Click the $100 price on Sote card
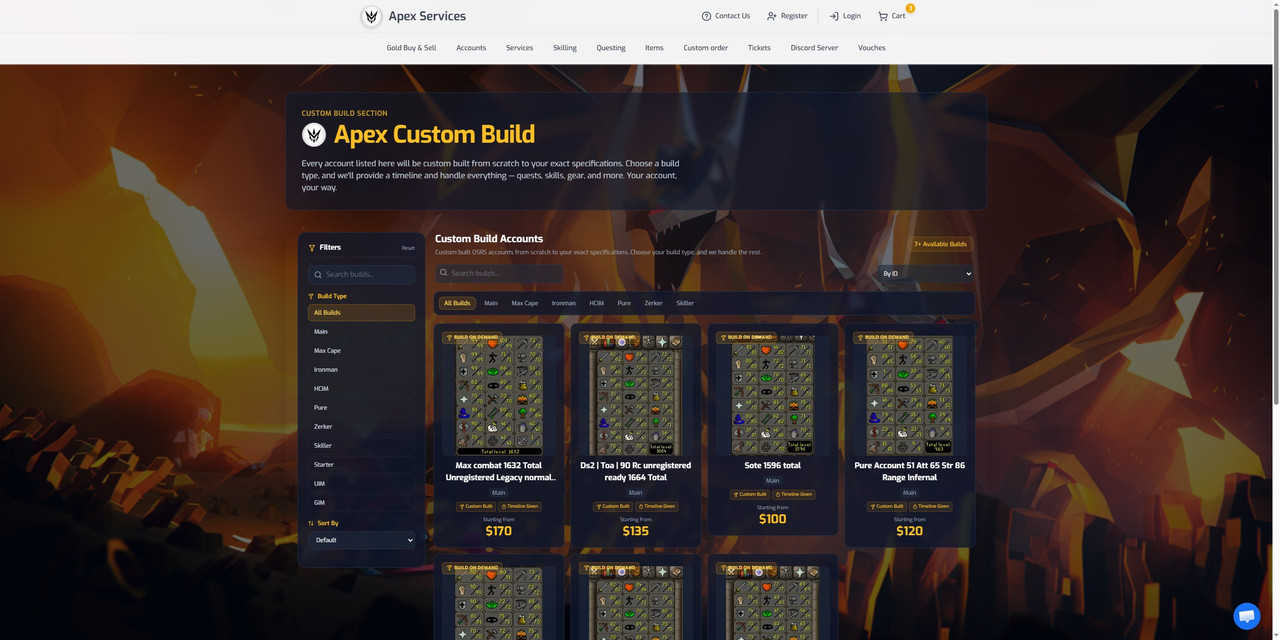The image size is (1280, 640). (x=772, y=519)
